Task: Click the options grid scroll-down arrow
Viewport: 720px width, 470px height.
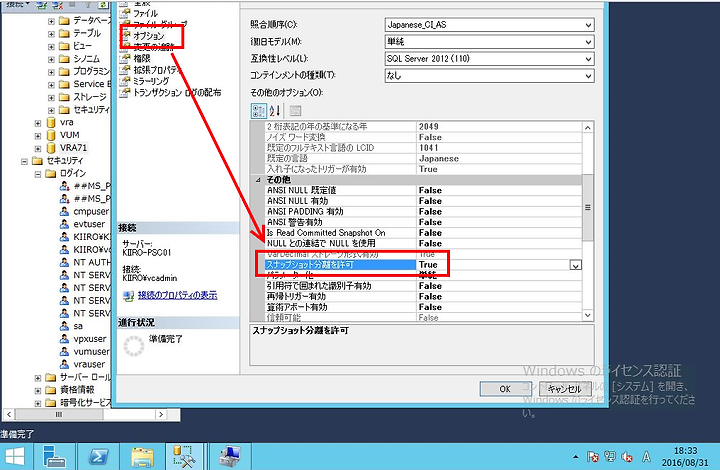Action: pos(588,315)
